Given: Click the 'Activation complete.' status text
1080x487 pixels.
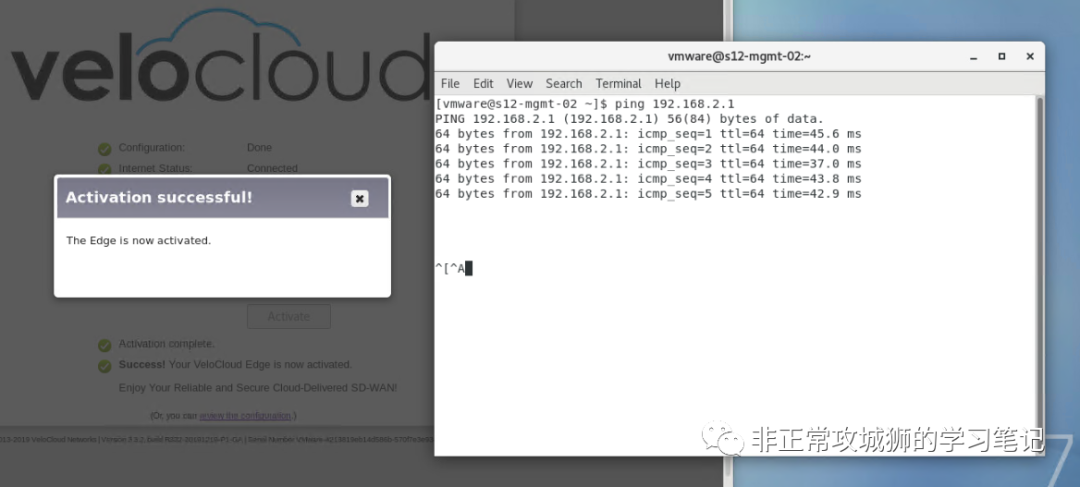Looking at the screenshot, I should [167, 344].
